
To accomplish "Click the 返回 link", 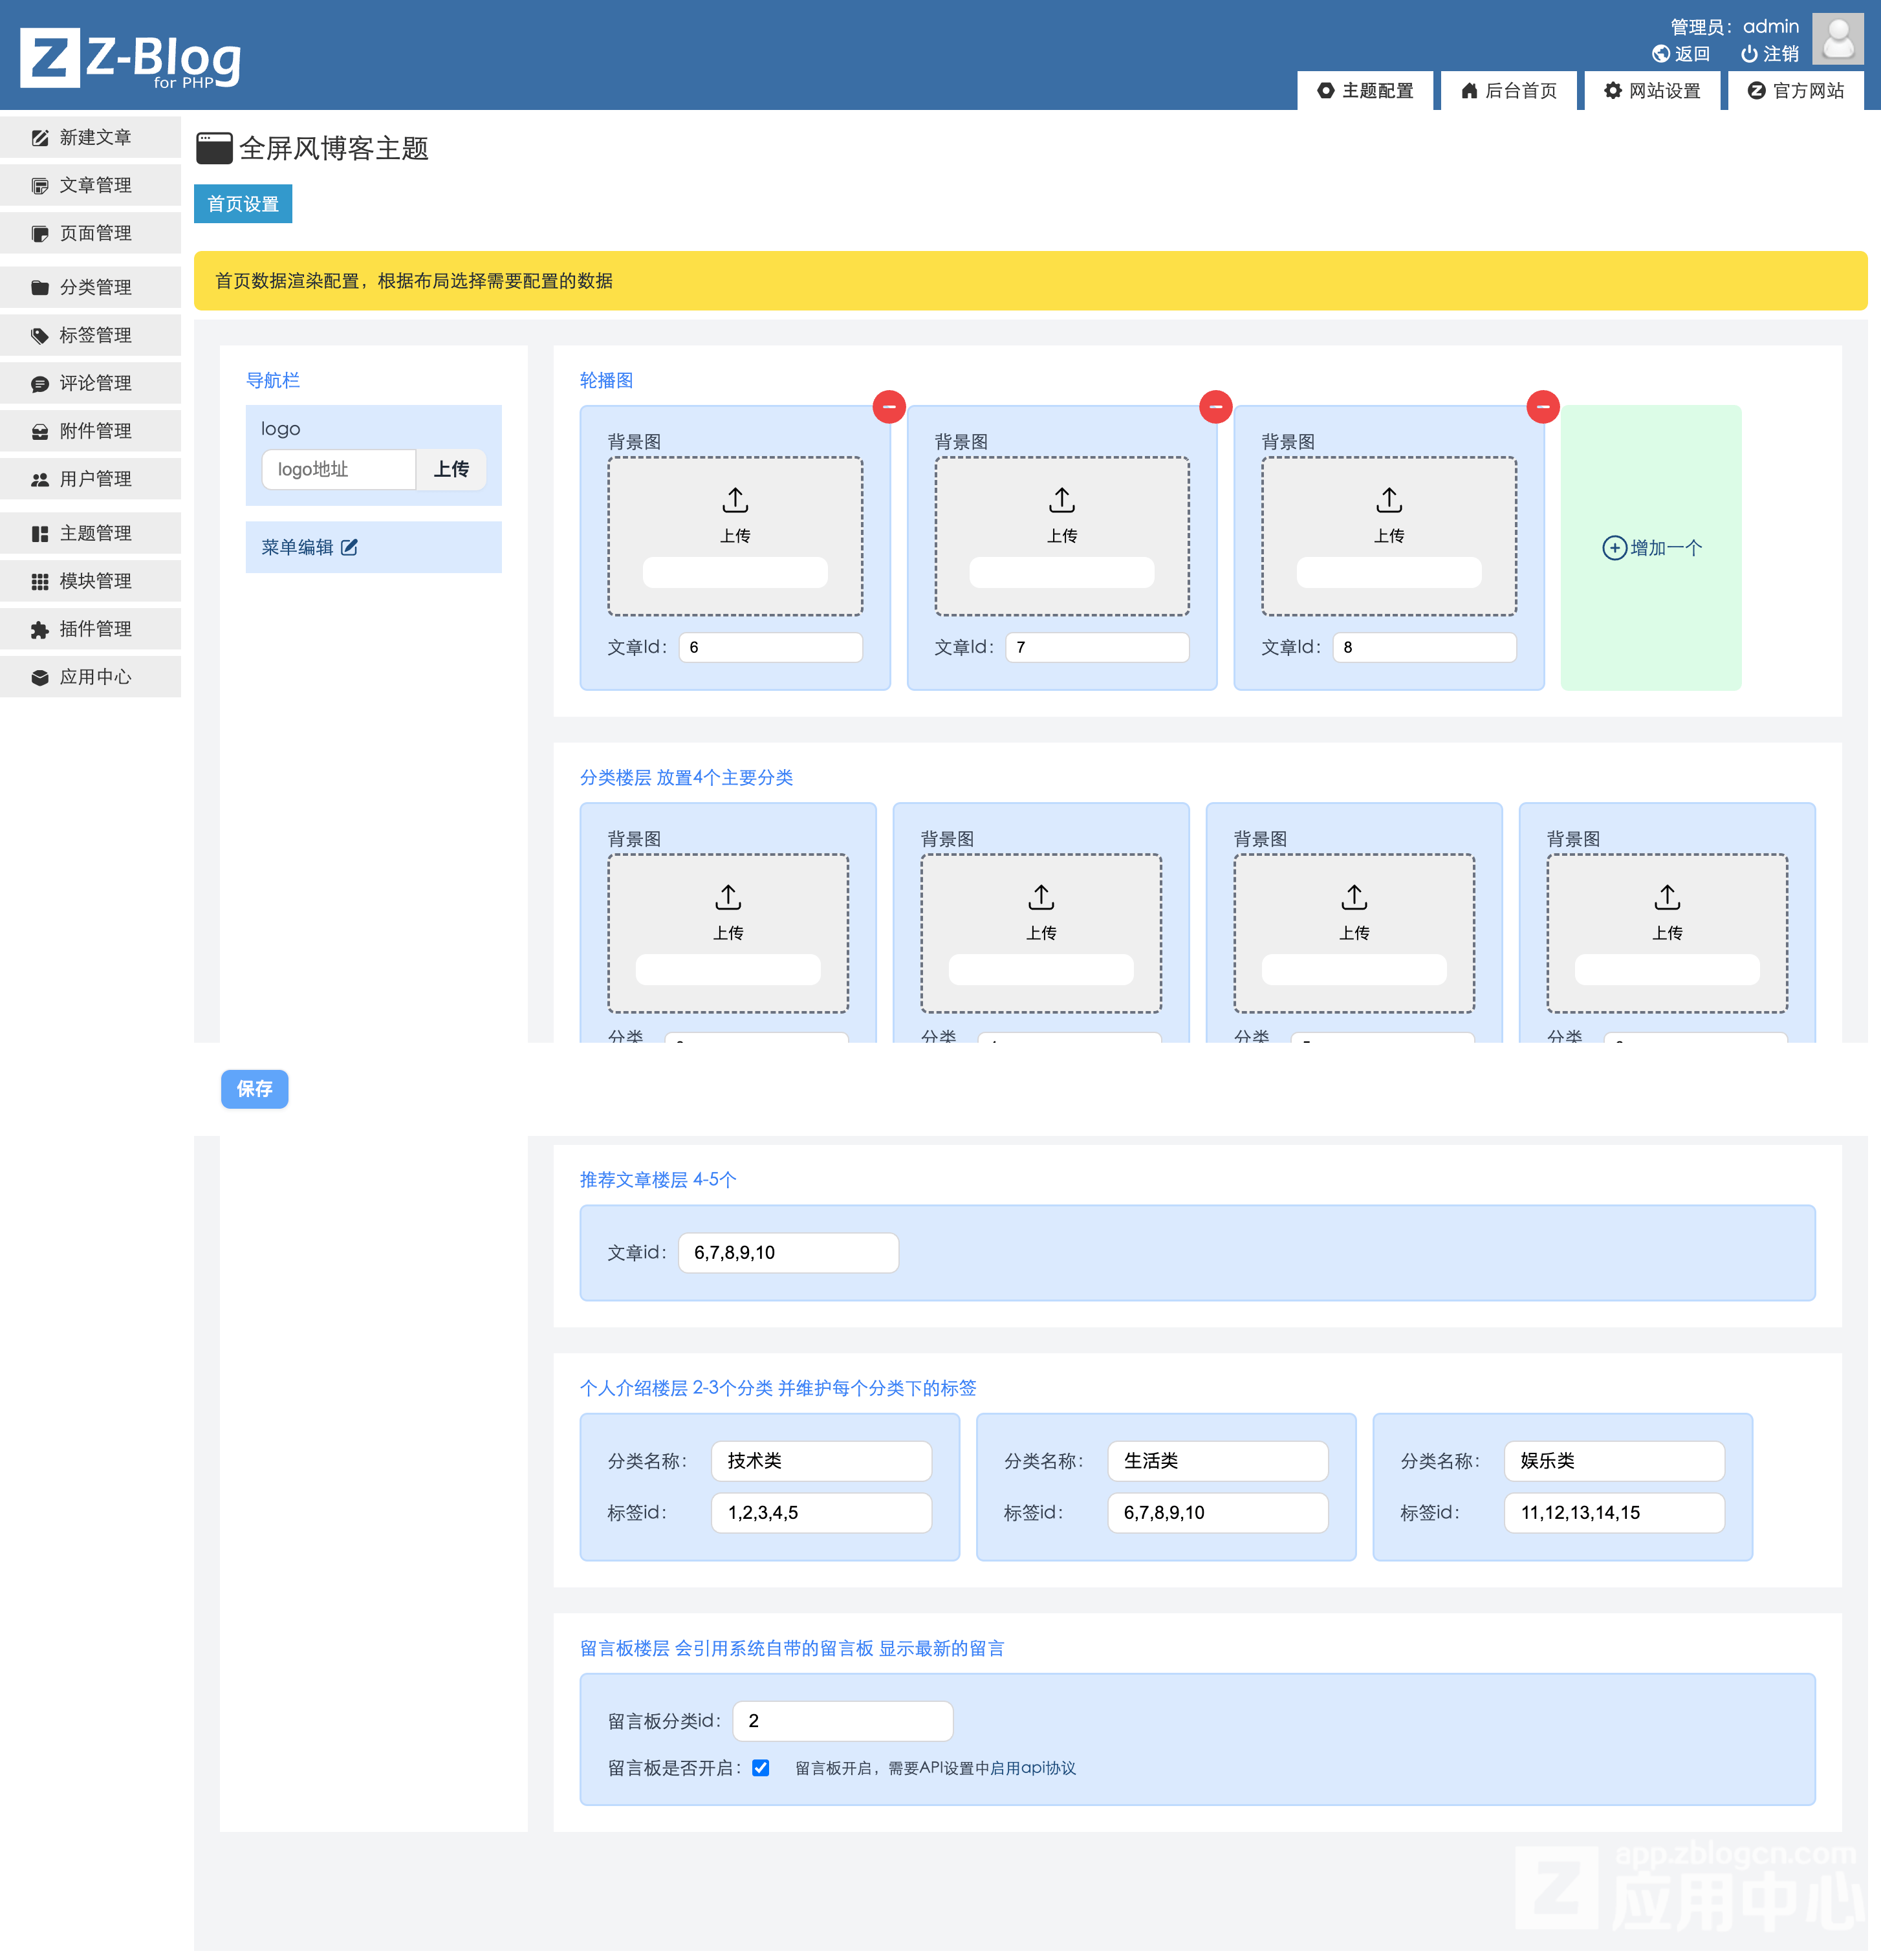I will coord(1682,54).
